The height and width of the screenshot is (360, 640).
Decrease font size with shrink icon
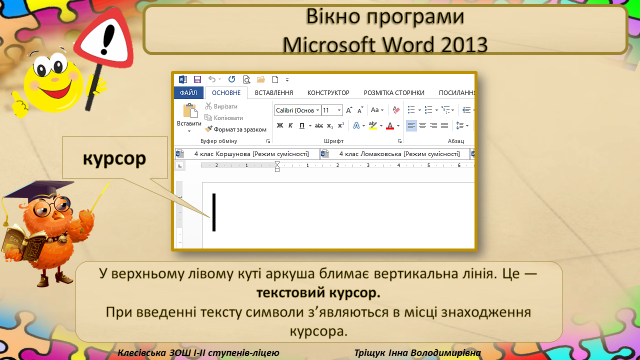pyautogui.click(x=360, y=110)
